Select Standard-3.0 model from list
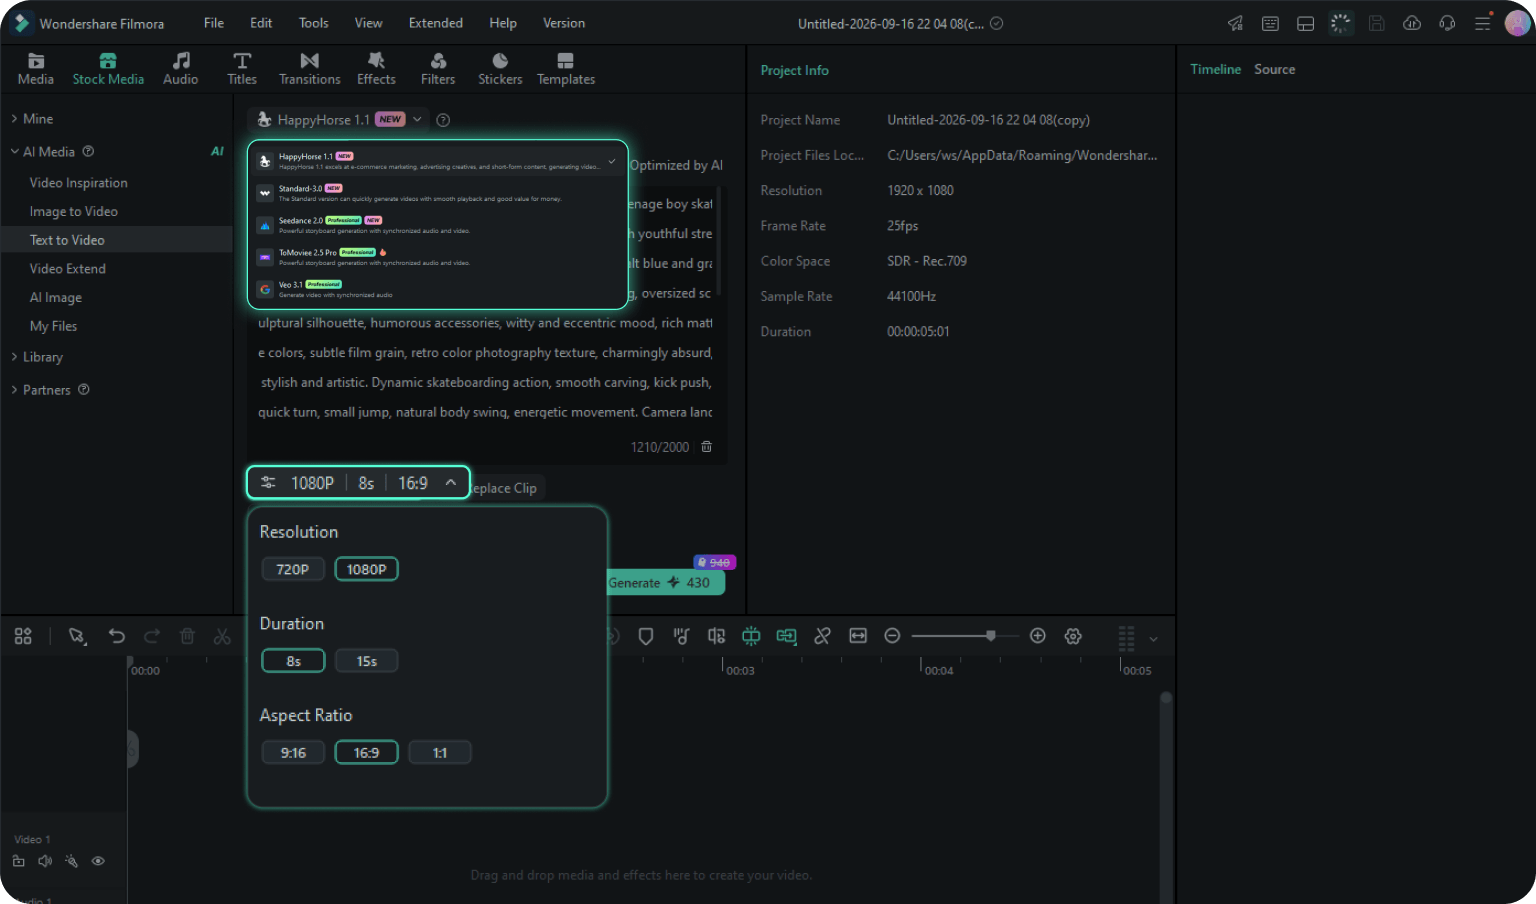Screen dimensions: 1536x904 pos(436,193)
